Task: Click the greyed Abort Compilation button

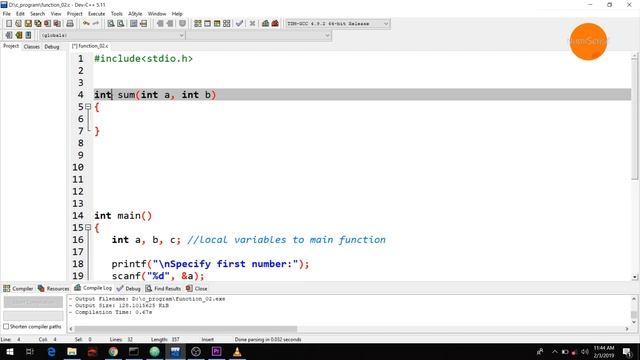Action: [33, 302]
